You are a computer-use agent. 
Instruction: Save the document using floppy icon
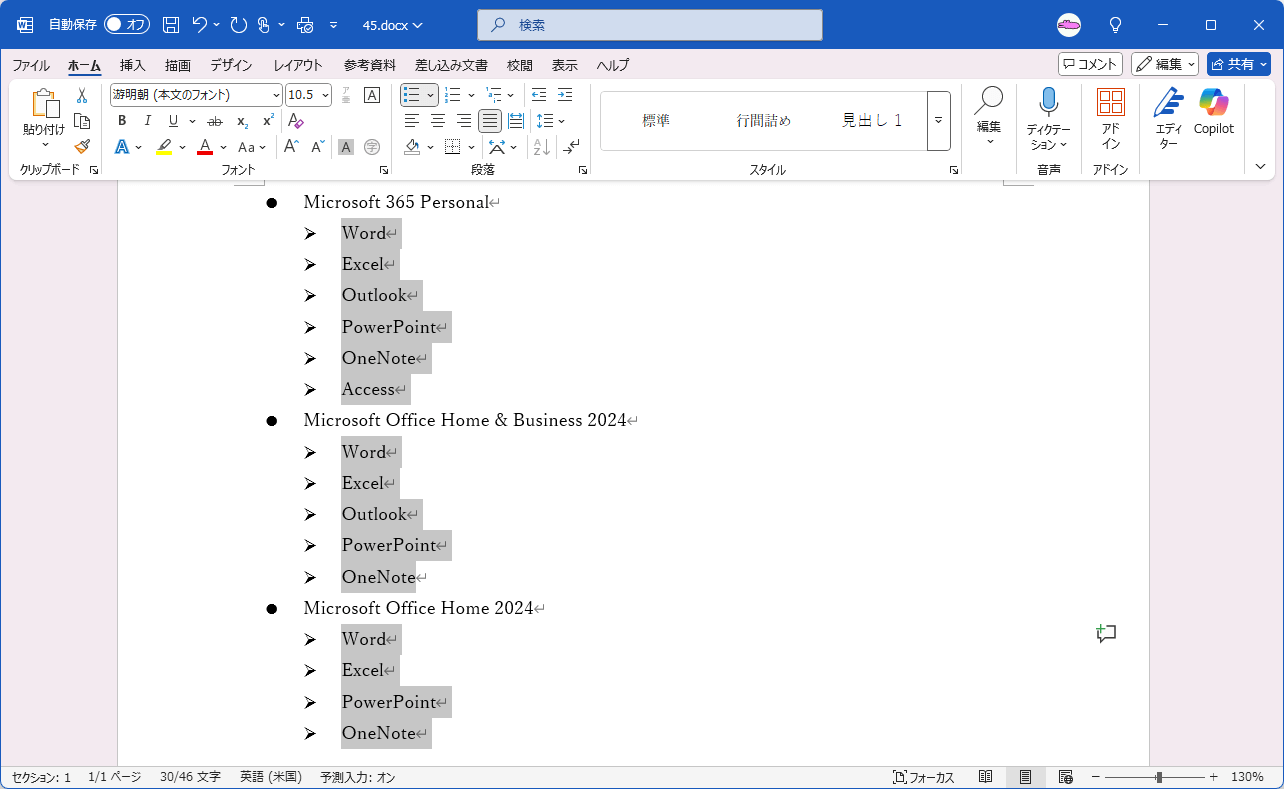tap(171, 25)
